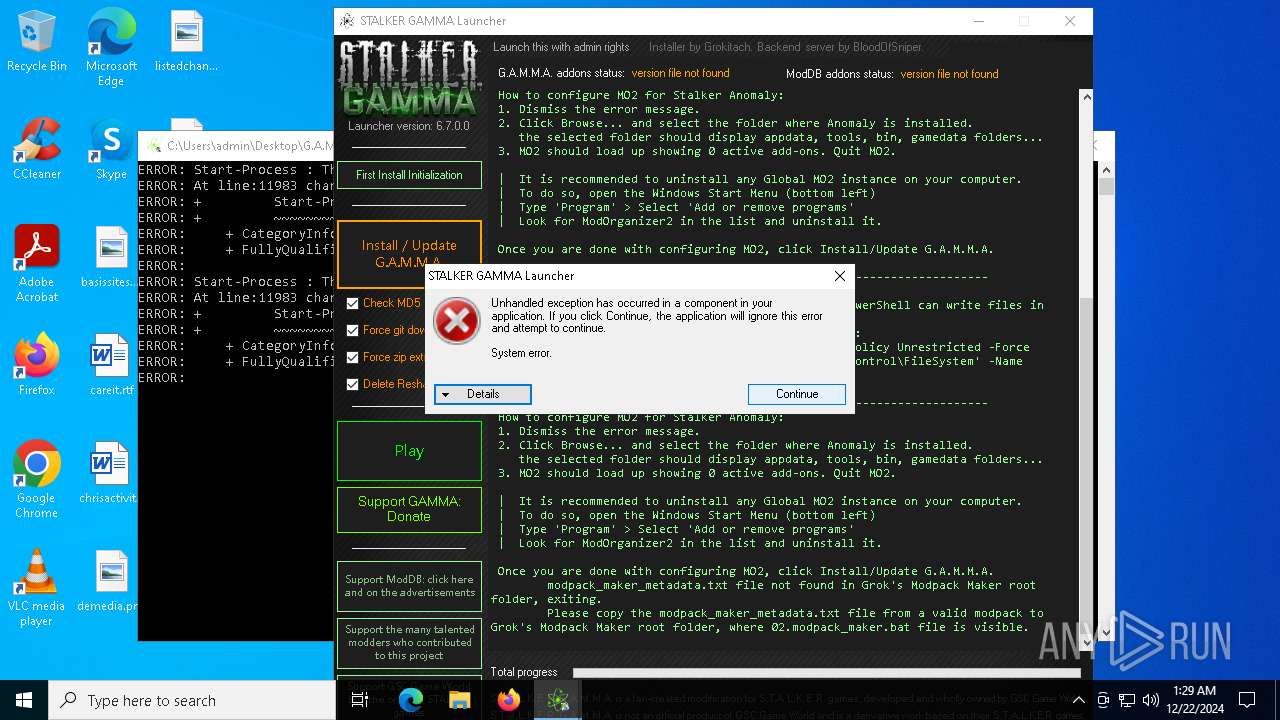Open Edge from the taskbar
Image resolution: width=1280 pixels, height=720 pixels.
click(x=411, y=700)
